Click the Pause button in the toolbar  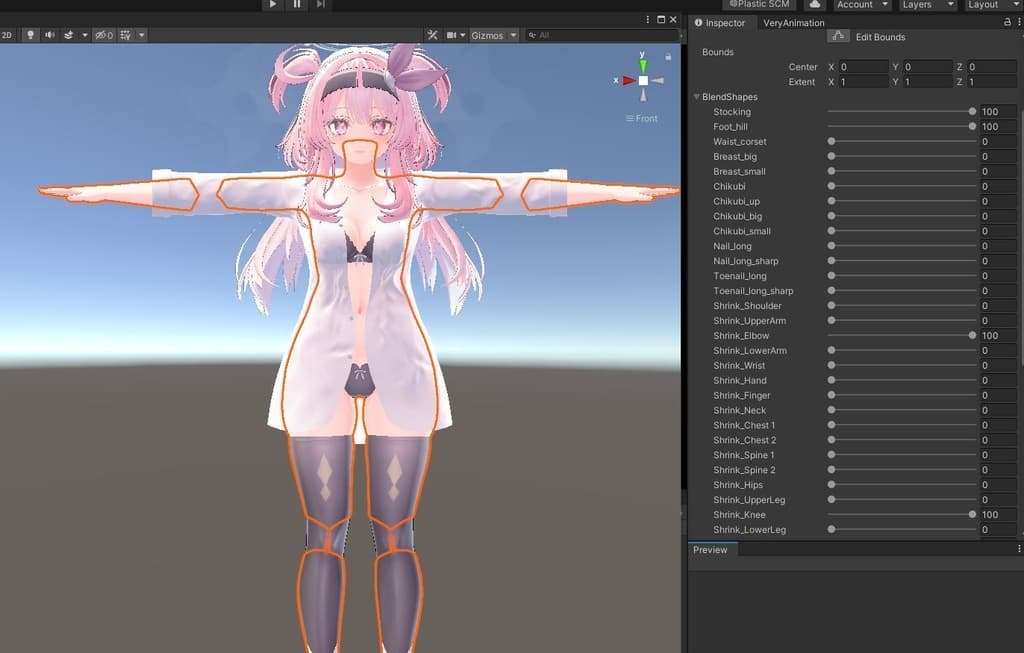297,5
